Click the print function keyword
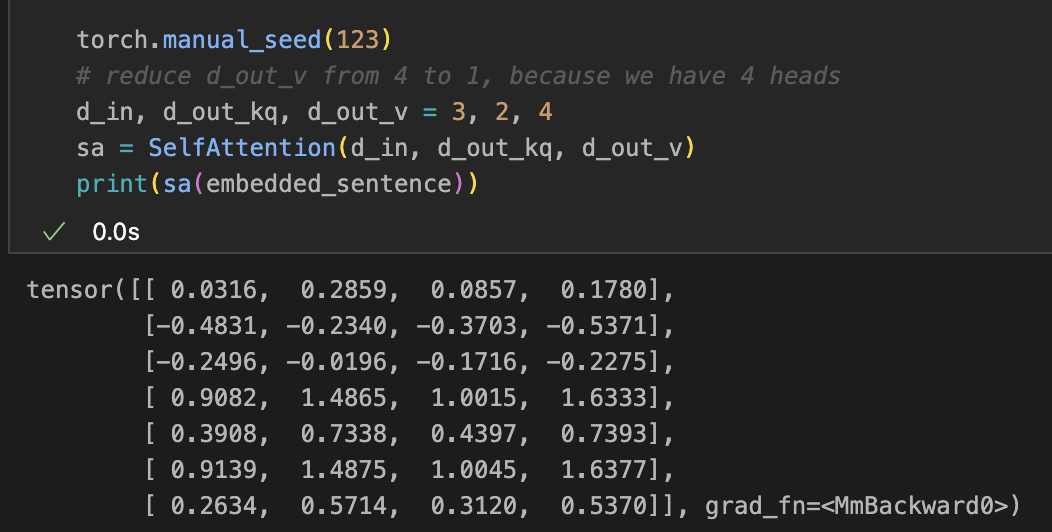 coord(112,185)
